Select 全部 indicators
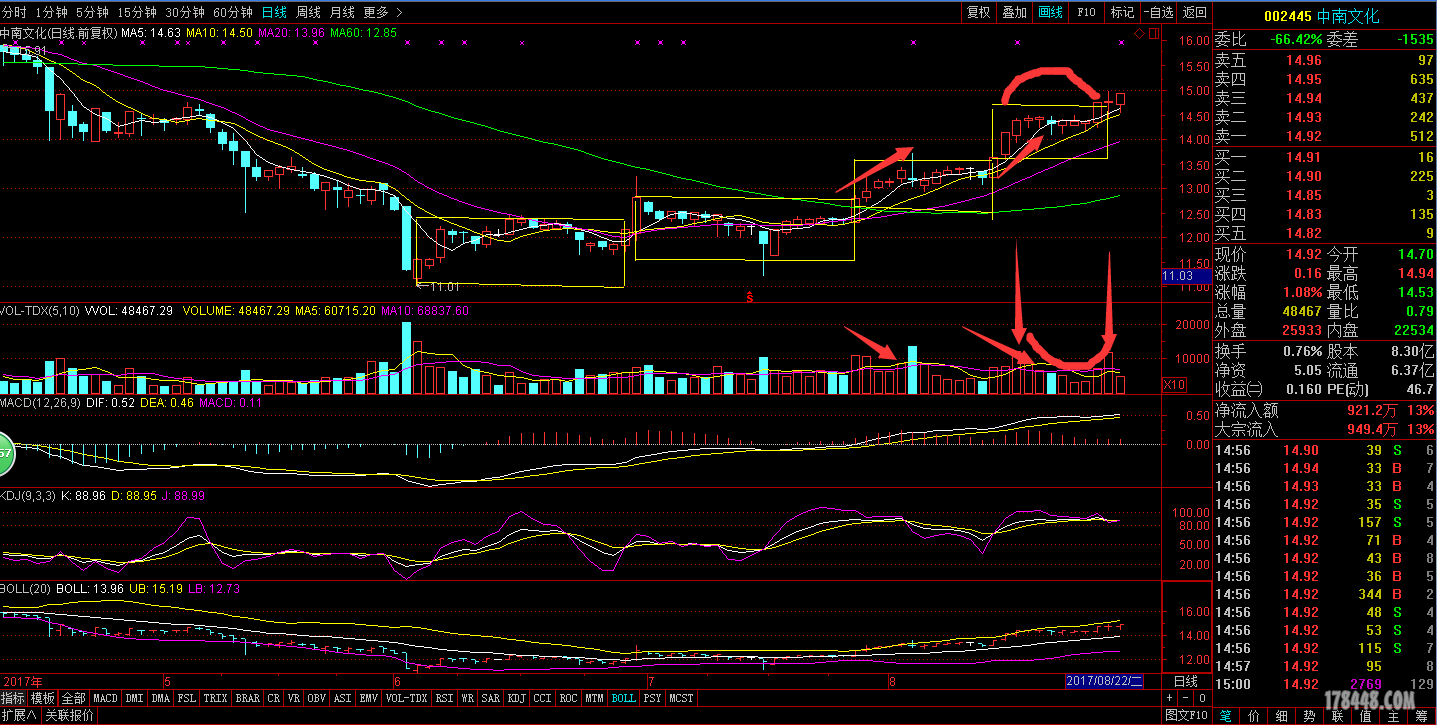The height and width of the screenshot is (725, 1437). [x=74, y=698]
